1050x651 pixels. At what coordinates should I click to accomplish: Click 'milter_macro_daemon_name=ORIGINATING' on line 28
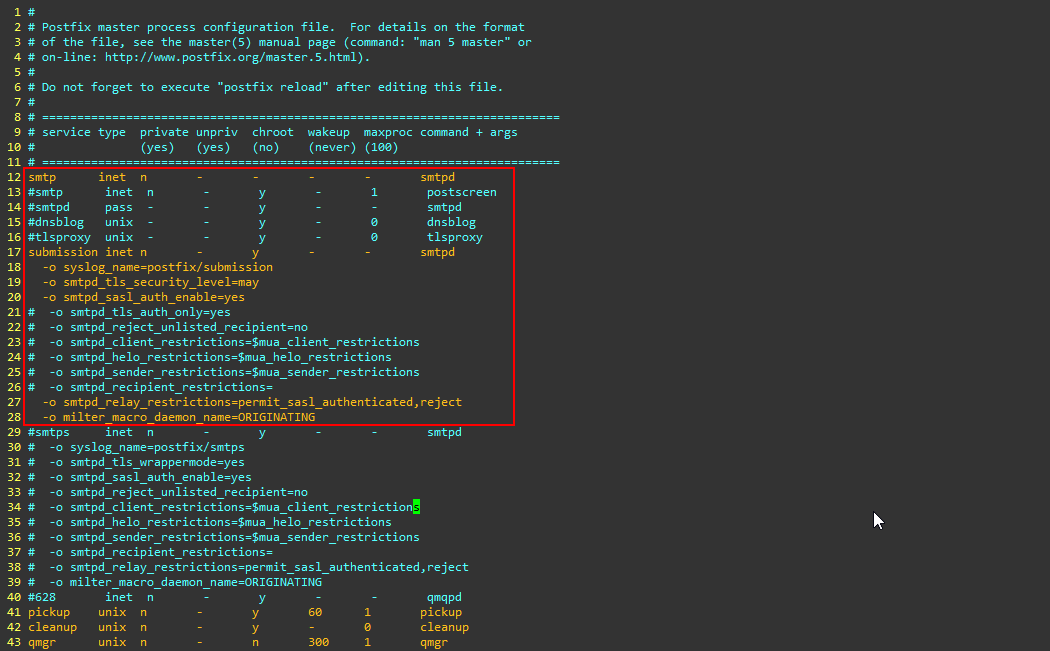pos(189,417)
